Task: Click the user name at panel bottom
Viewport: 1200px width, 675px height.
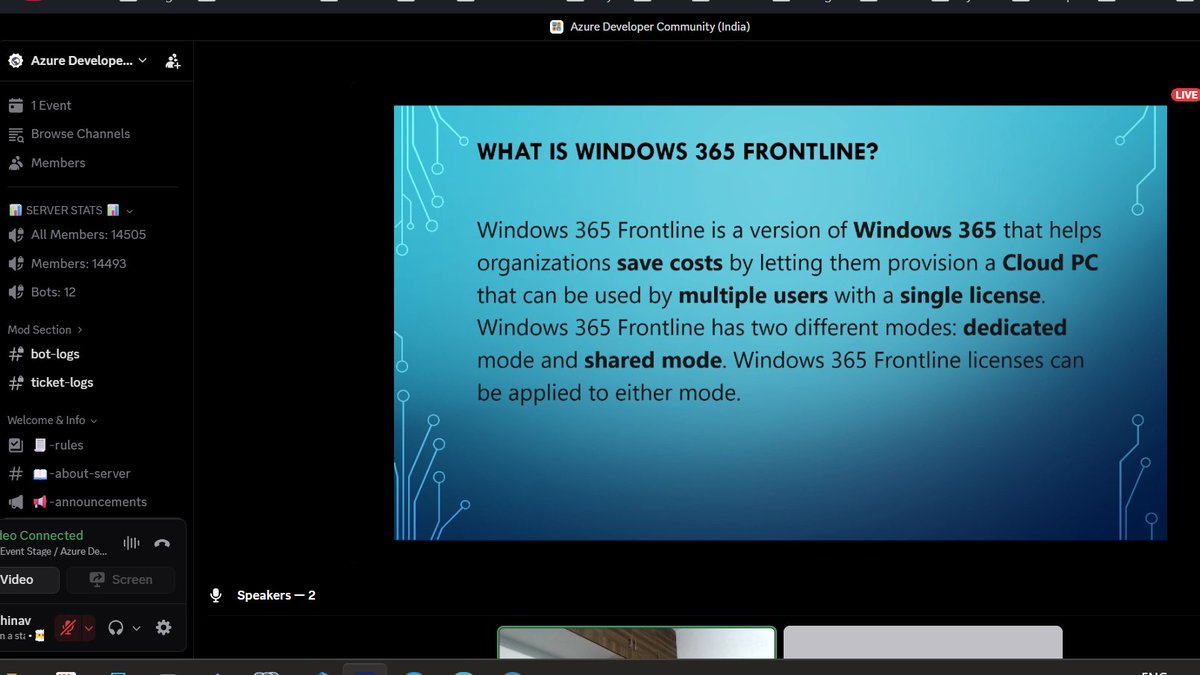Action: point(17,621)
